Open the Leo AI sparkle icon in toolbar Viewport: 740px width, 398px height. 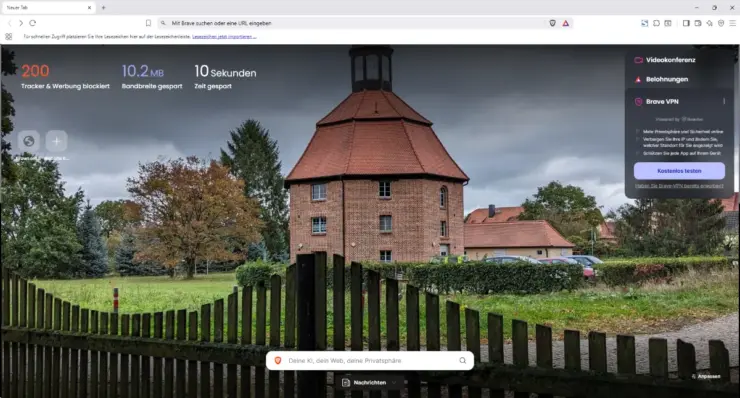pos(709,23)
